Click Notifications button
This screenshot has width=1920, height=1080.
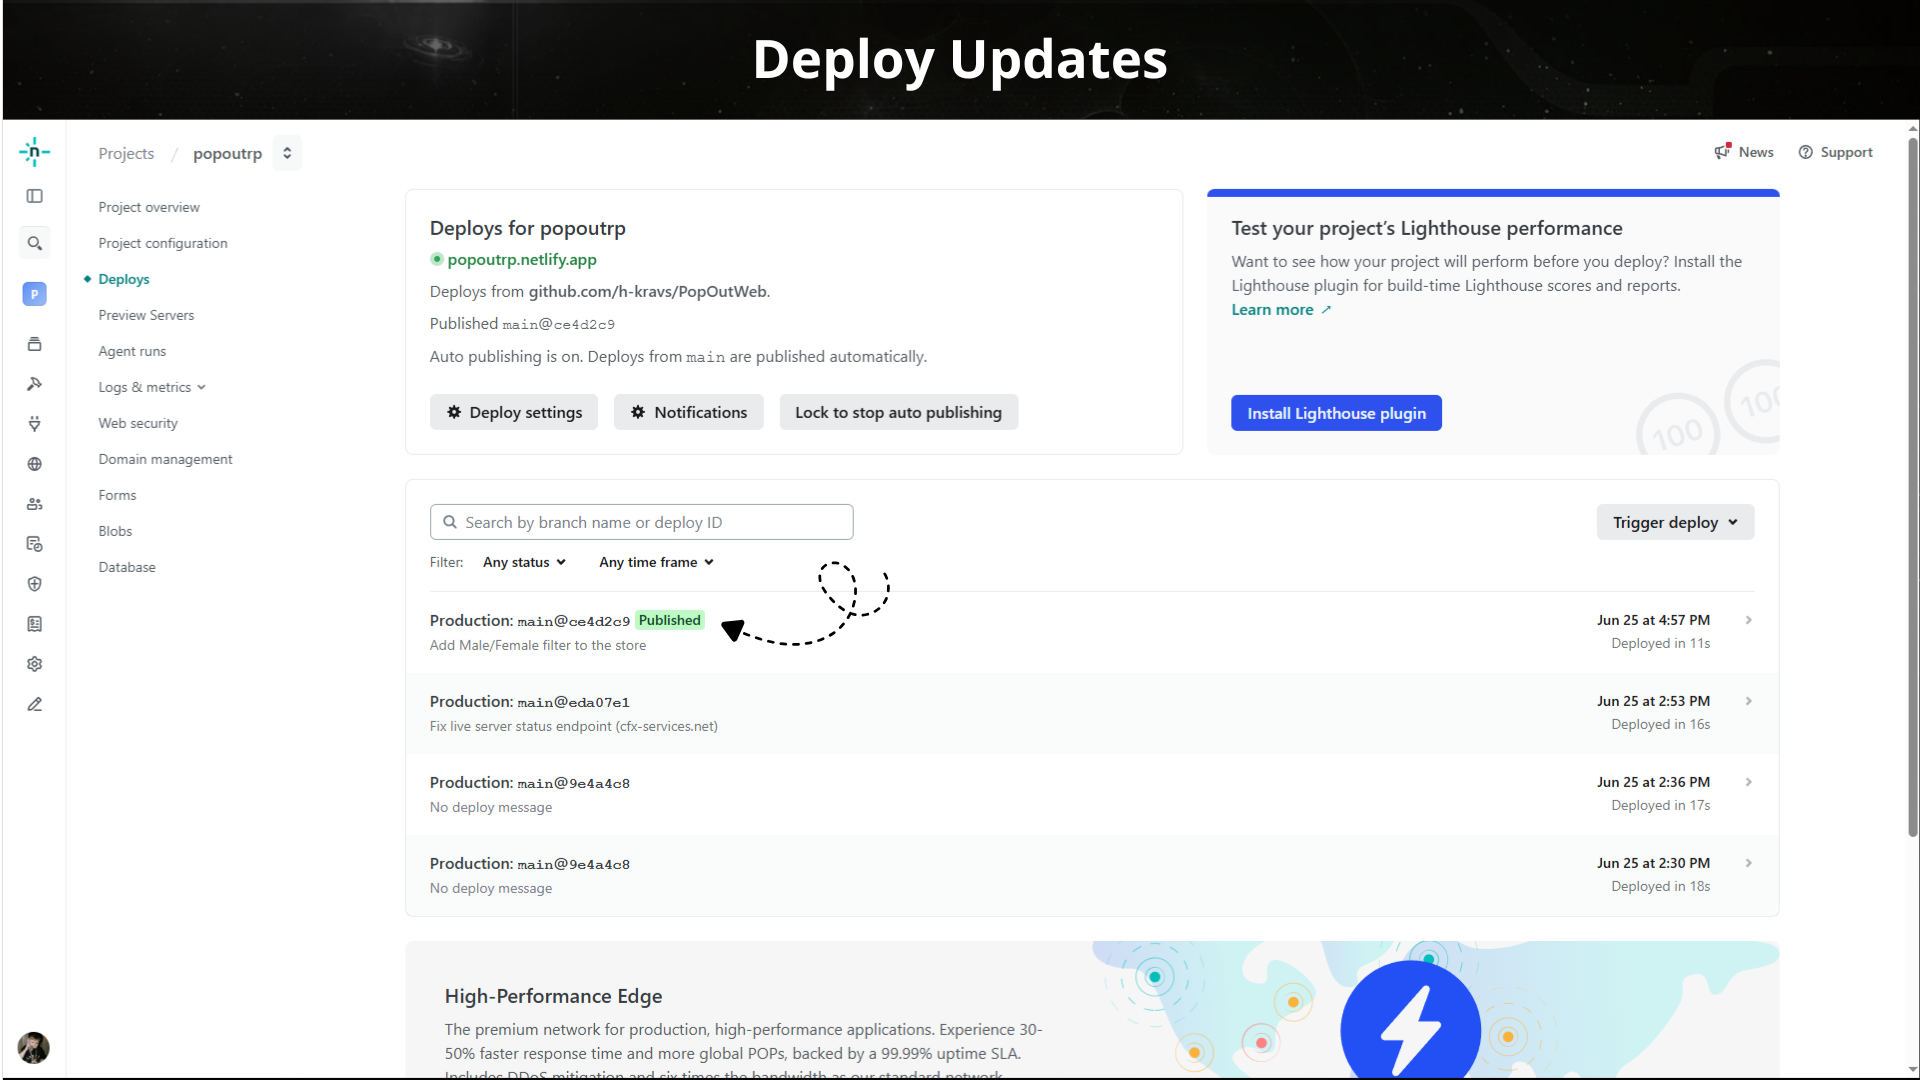pyautogui.click(x=689, y=412)
